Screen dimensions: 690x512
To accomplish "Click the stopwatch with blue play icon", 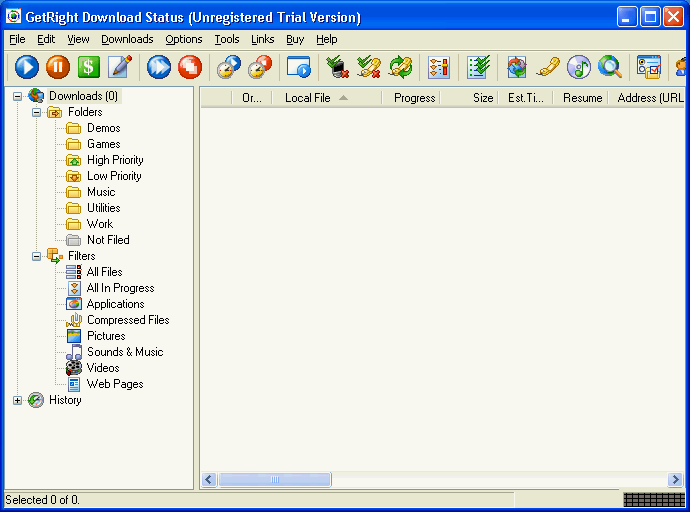I will coord(229,67).
